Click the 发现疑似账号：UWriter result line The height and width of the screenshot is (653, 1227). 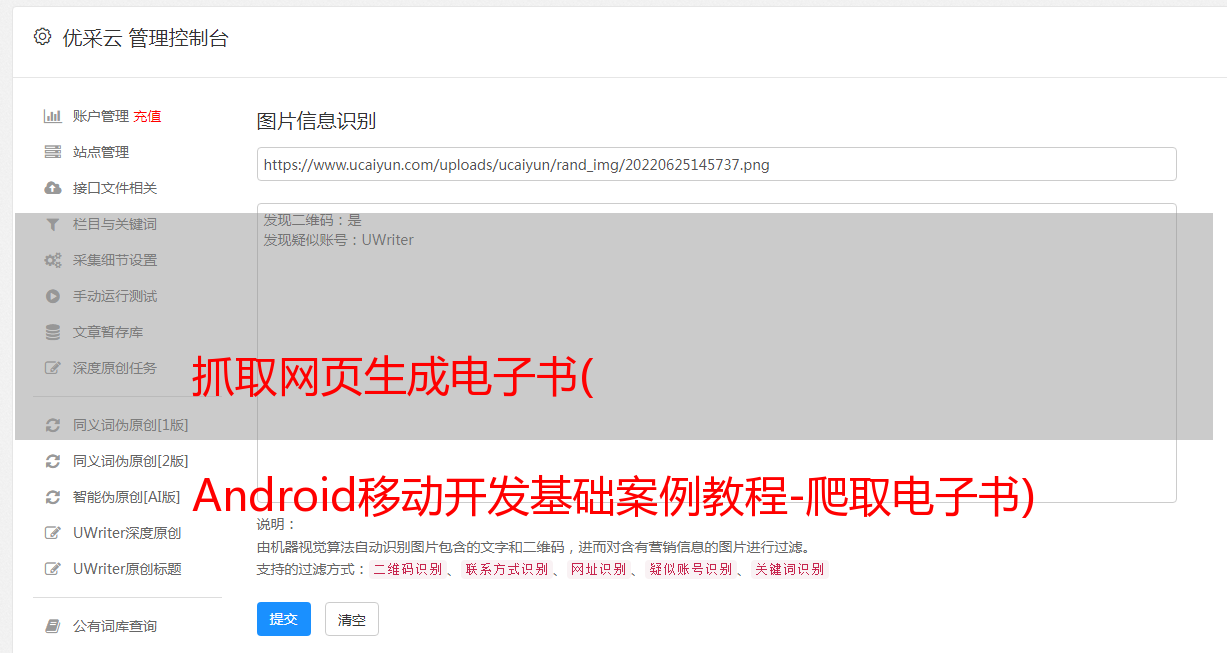tap(338, 240)
